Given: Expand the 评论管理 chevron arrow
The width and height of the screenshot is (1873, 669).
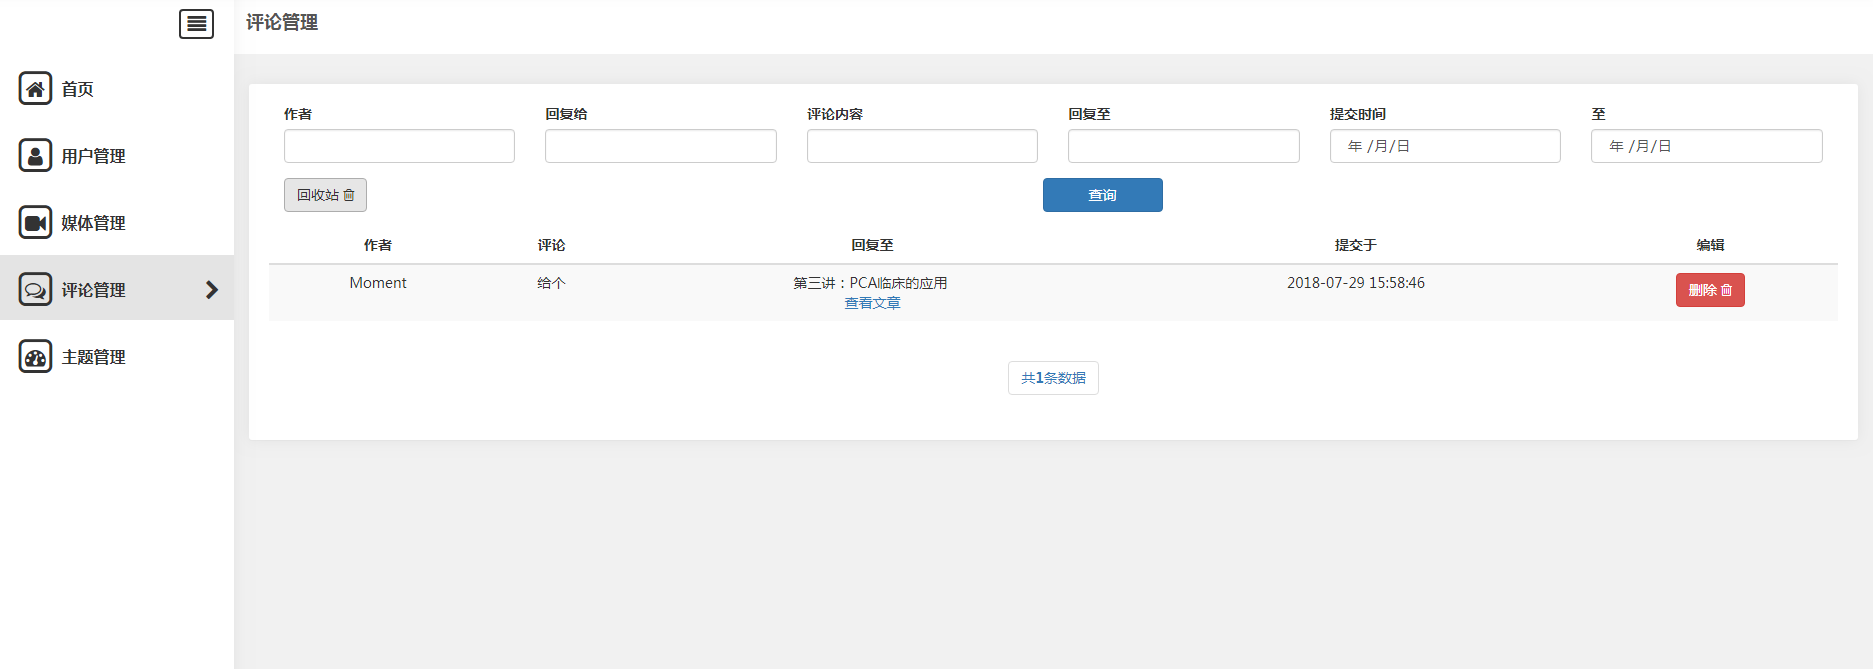Looking at the screenshot, I should 211,290.
